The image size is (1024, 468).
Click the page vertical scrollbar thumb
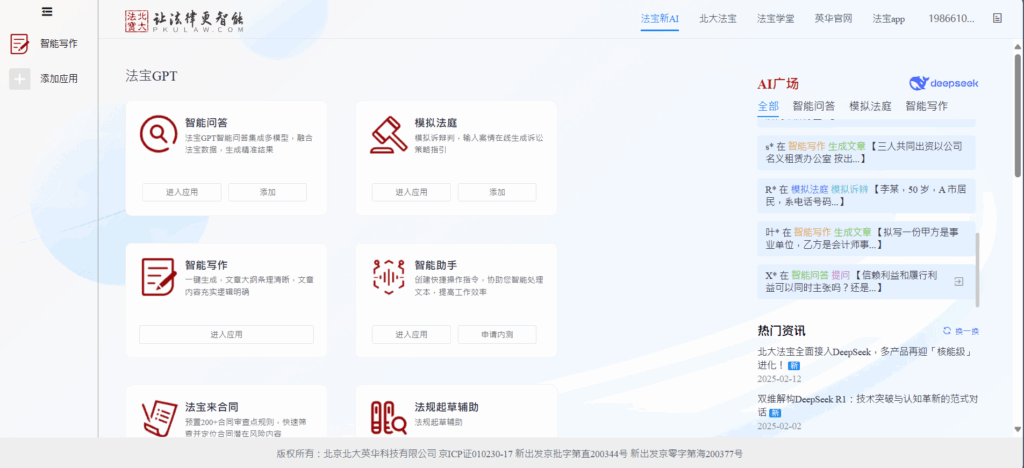click(1018, 115)
